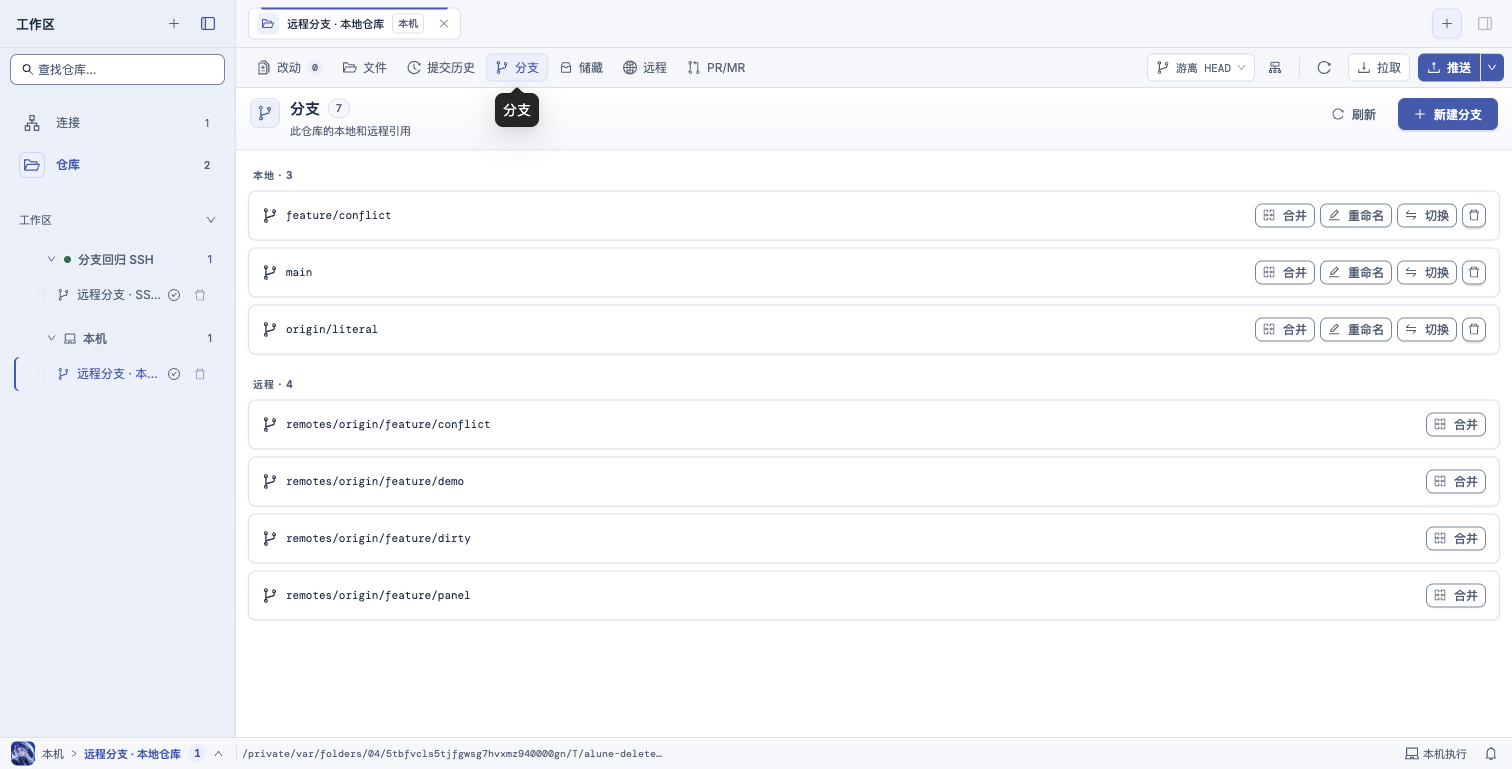Switch to the 改动 tab
The width and height of the screenshot is (1512, 769).
coord(289,68)
